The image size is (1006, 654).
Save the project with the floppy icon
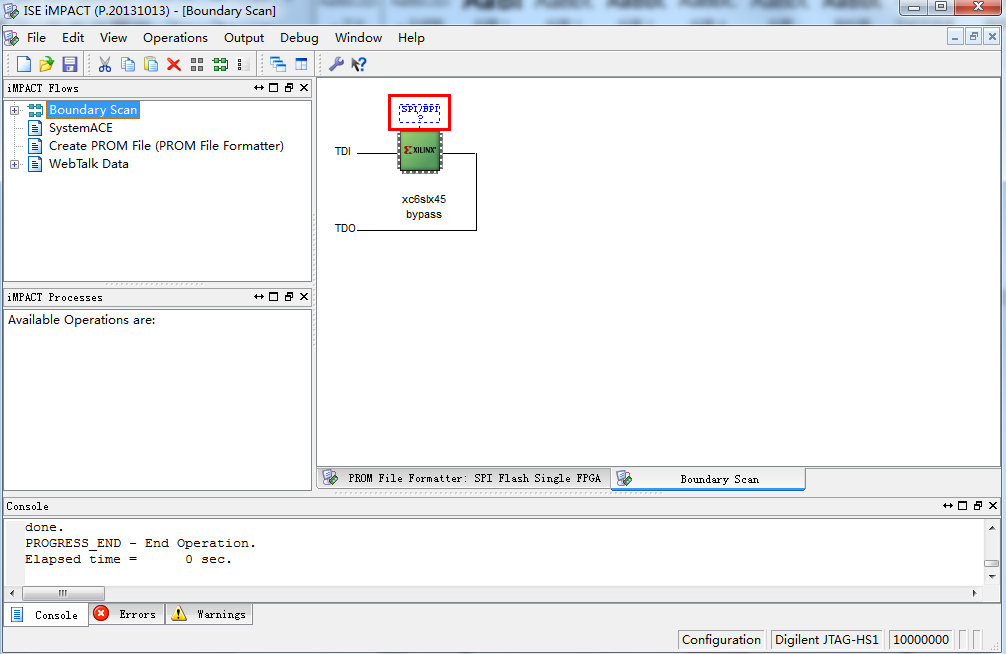(70, 64)
